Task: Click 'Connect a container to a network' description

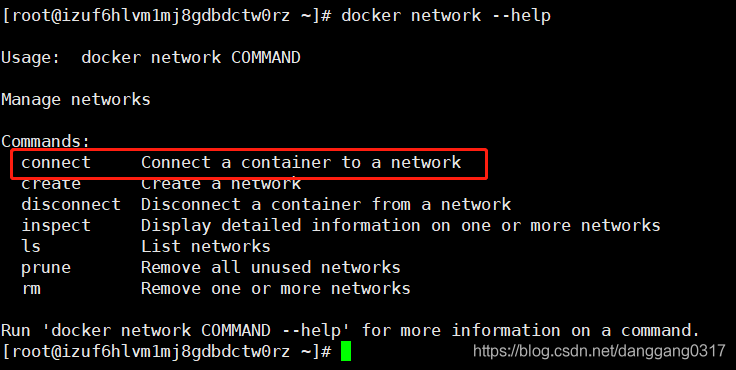Action: click(x=301, y=162)
